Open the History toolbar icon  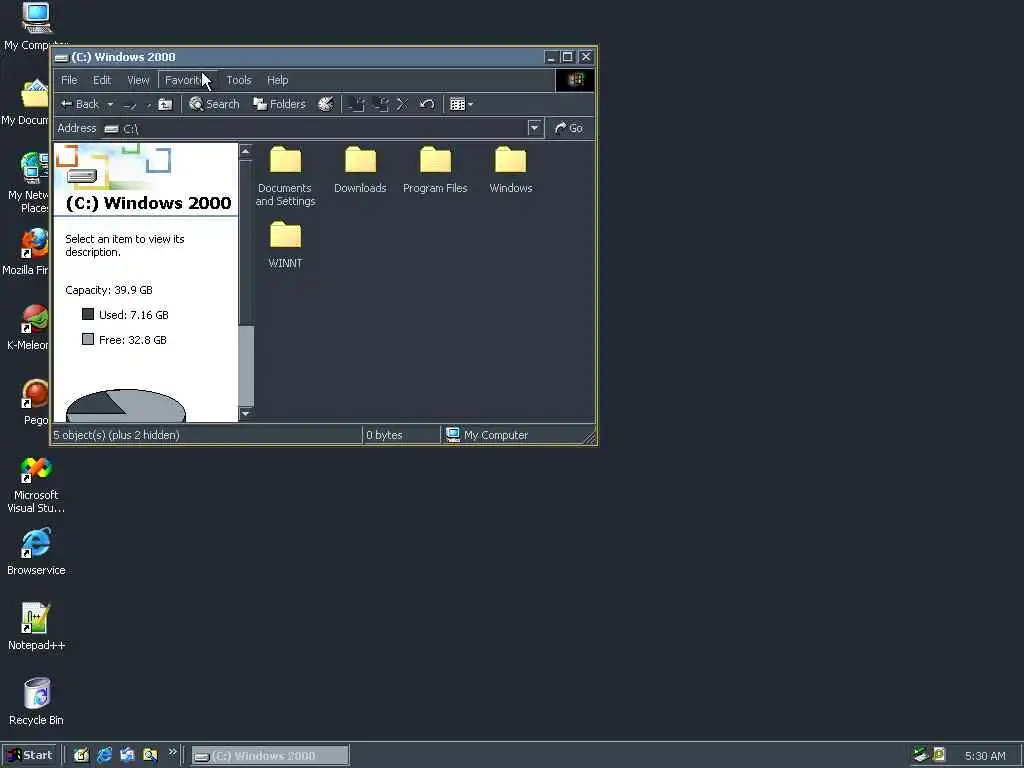tap(325, 104)
